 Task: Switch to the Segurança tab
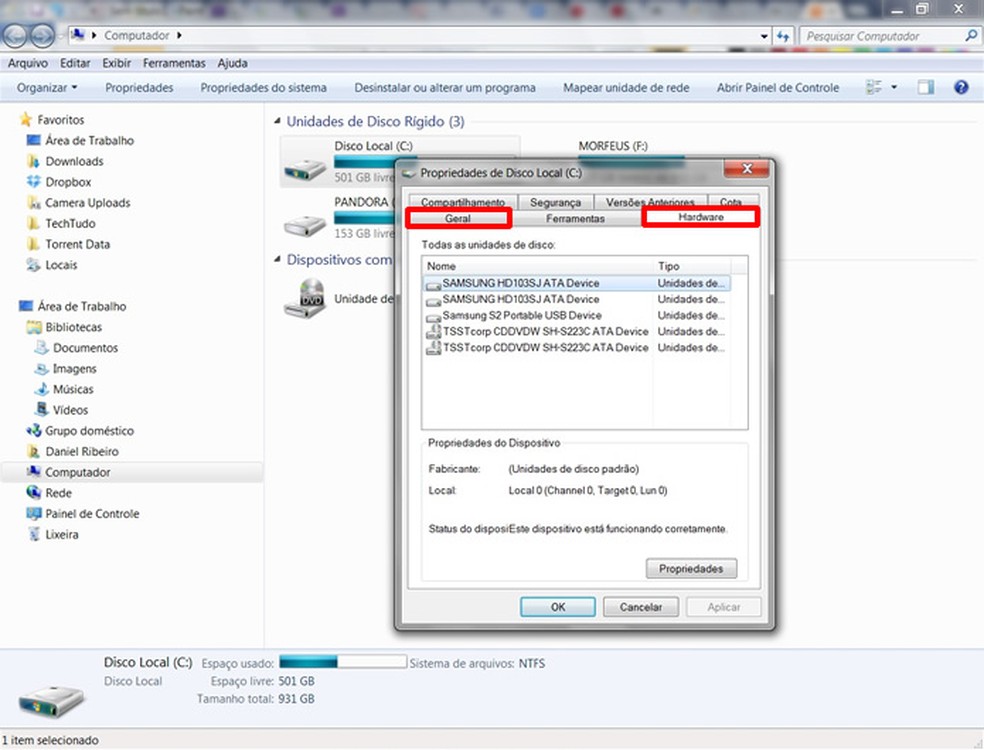[x=555, y=202]
